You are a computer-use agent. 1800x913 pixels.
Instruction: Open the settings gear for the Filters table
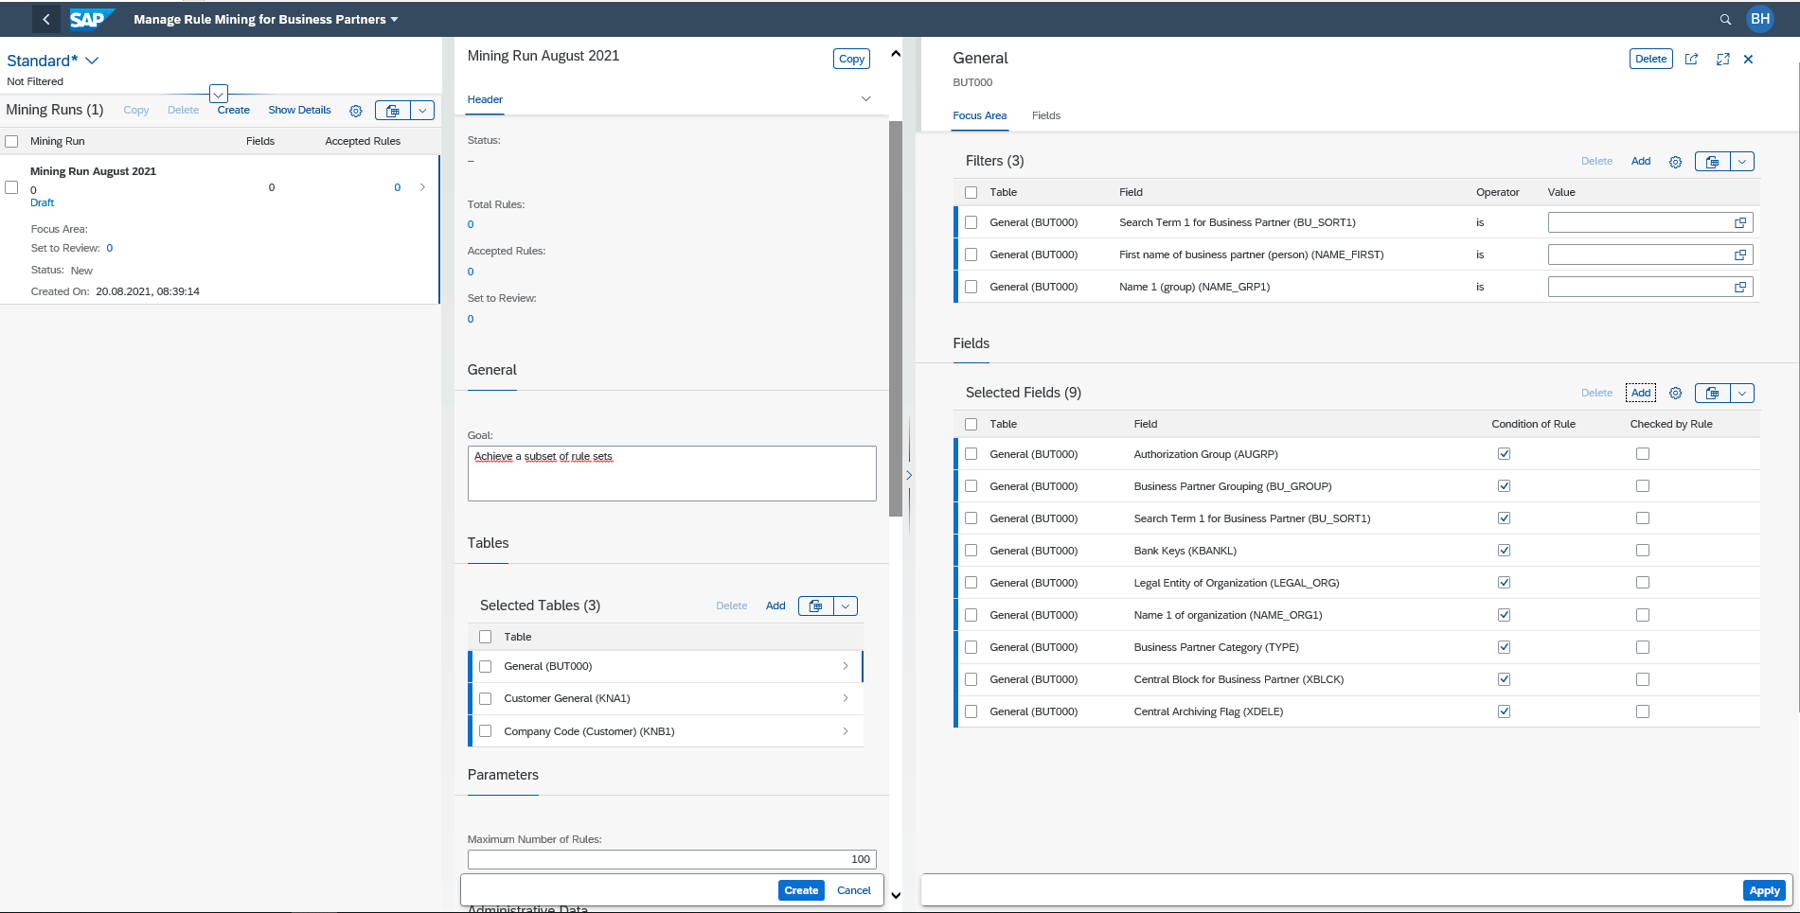[x=1675, y=161]
